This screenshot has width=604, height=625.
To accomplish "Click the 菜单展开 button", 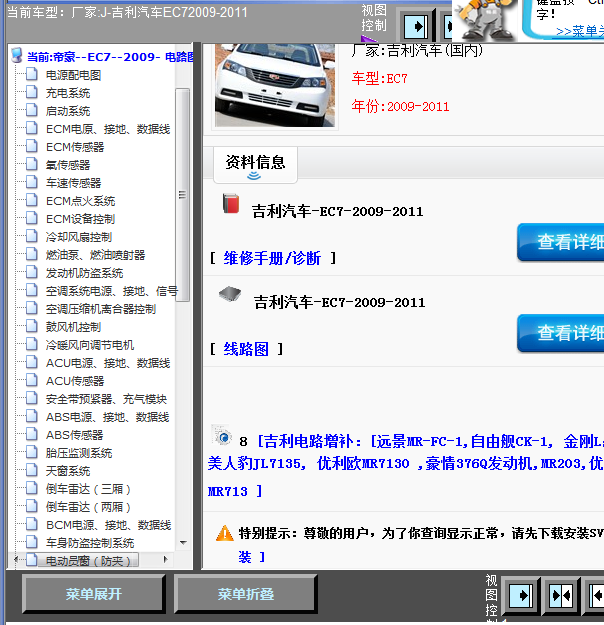I will (x=94, y=594).
